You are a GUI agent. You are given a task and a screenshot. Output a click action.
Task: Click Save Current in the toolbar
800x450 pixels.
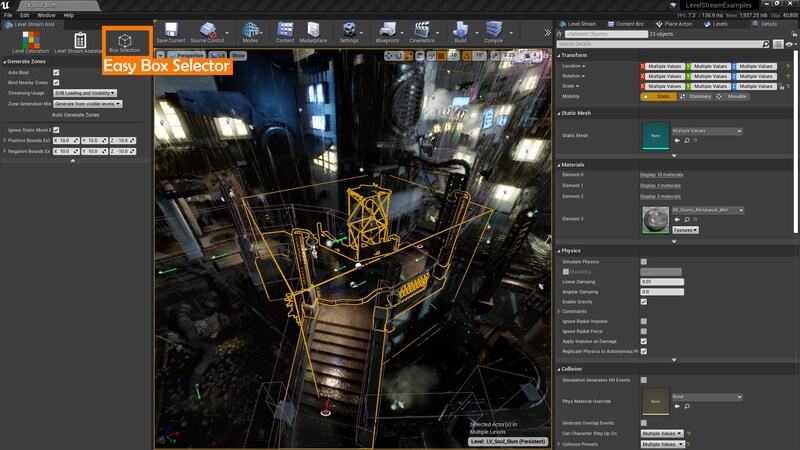[171, 33]
